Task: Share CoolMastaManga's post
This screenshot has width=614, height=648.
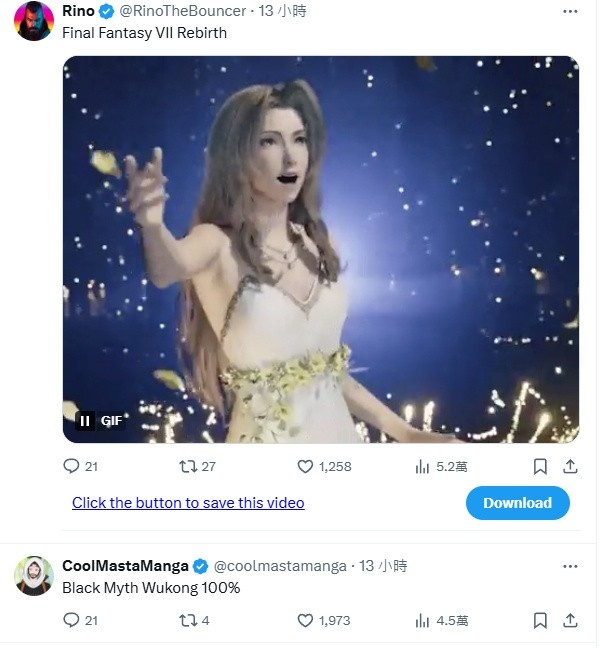Action: tap(570, 620)
